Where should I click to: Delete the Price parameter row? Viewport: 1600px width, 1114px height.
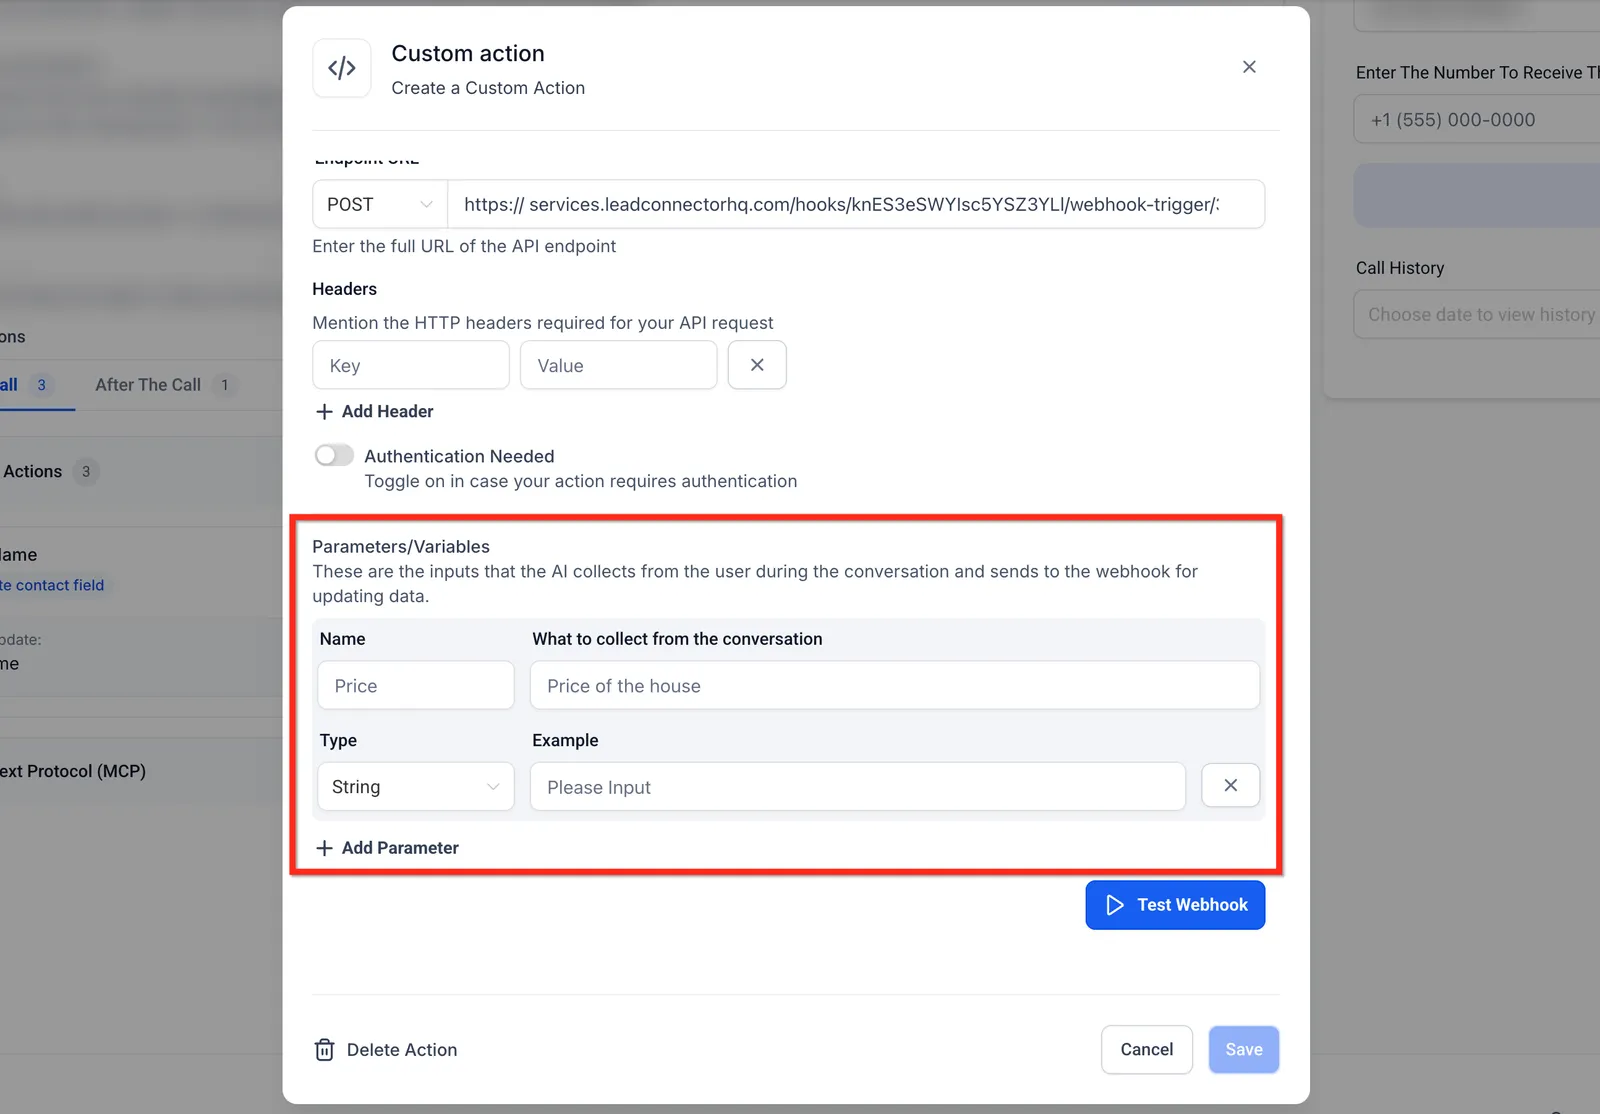coord(1230,786)
